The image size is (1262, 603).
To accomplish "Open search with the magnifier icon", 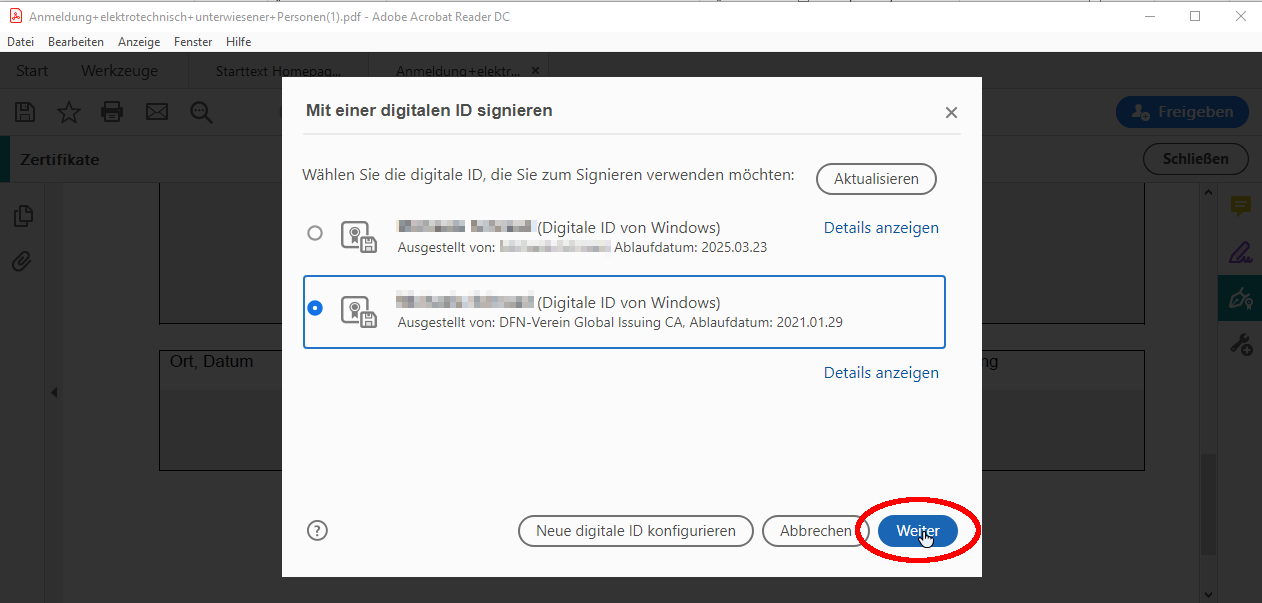I will (x=201, y=112).
